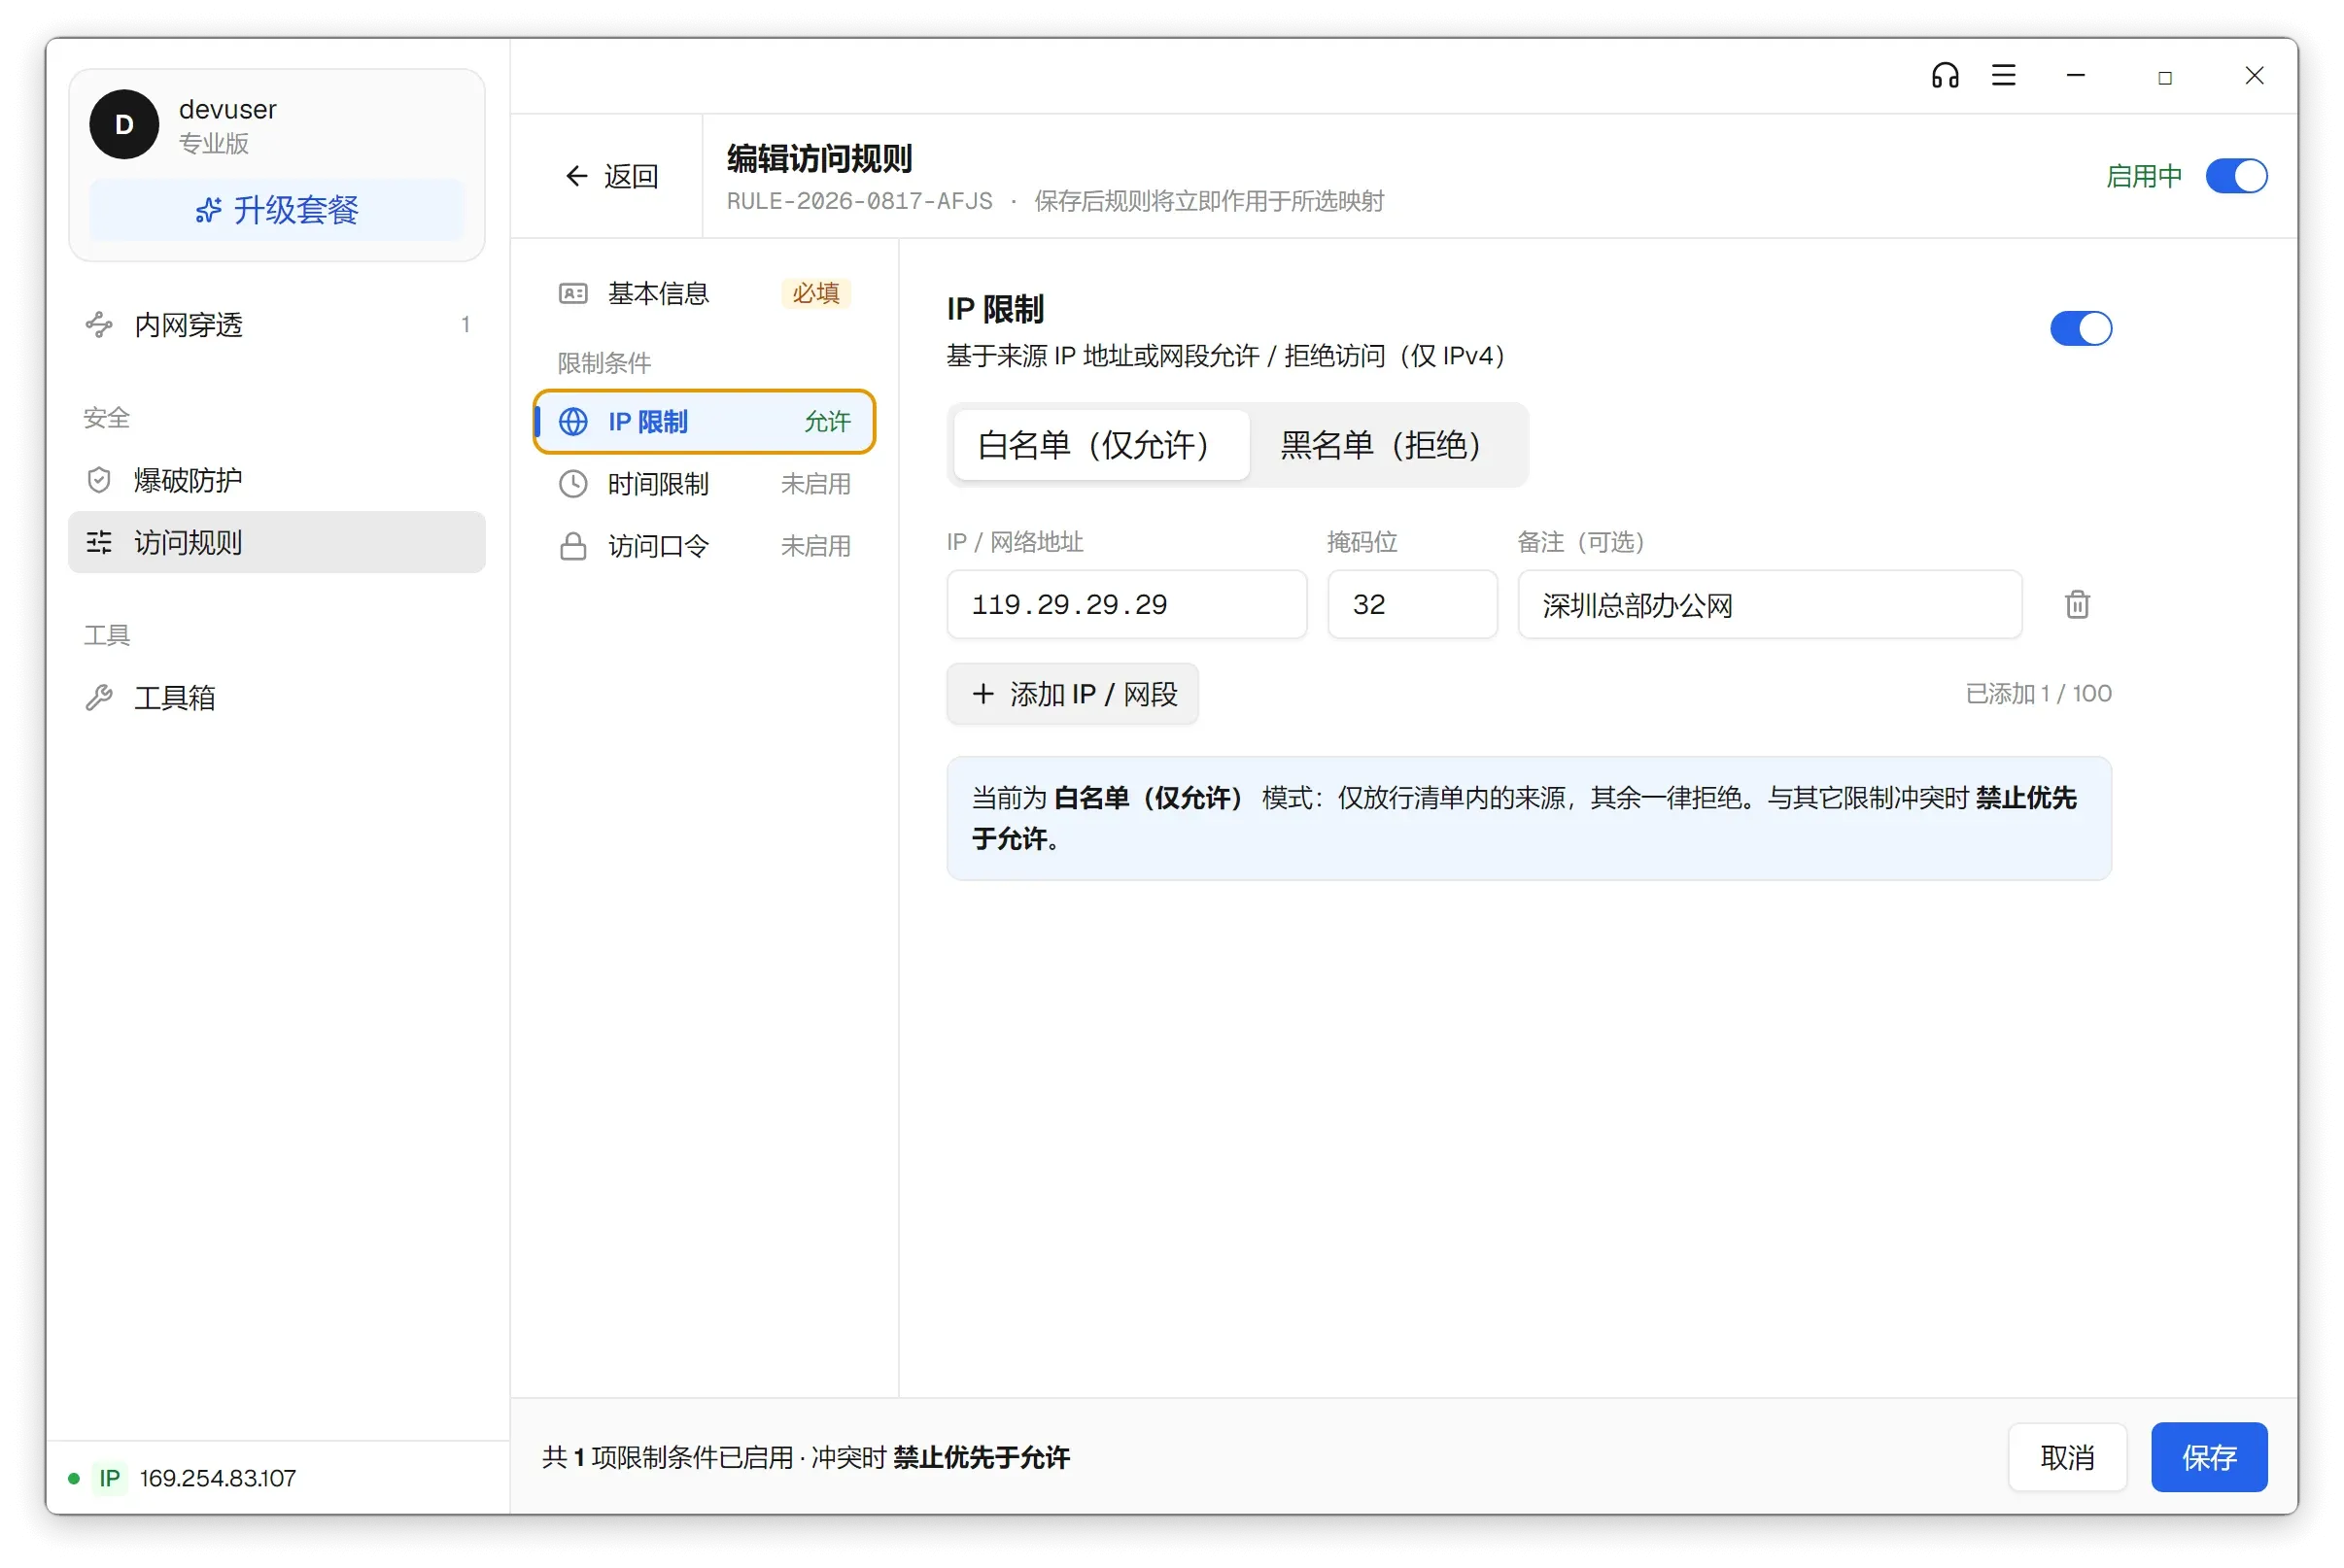Open 工具箱 in sidebar
The image size is (2344, 1568).
point(277,697)
